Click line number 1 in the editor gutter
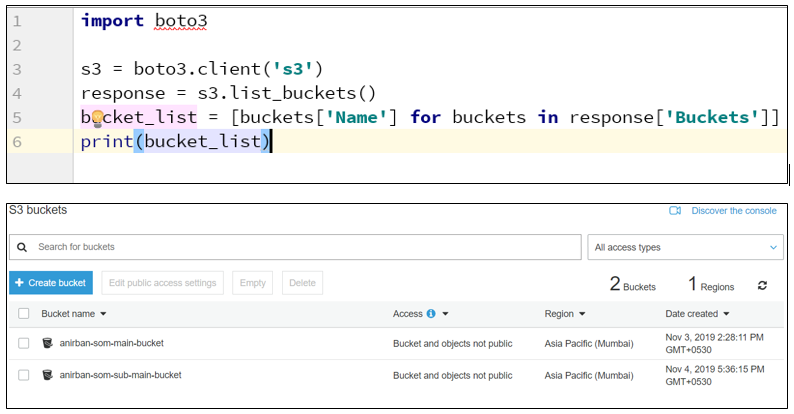The height and width of the screenshot is (414, 794). click(17, 21)
